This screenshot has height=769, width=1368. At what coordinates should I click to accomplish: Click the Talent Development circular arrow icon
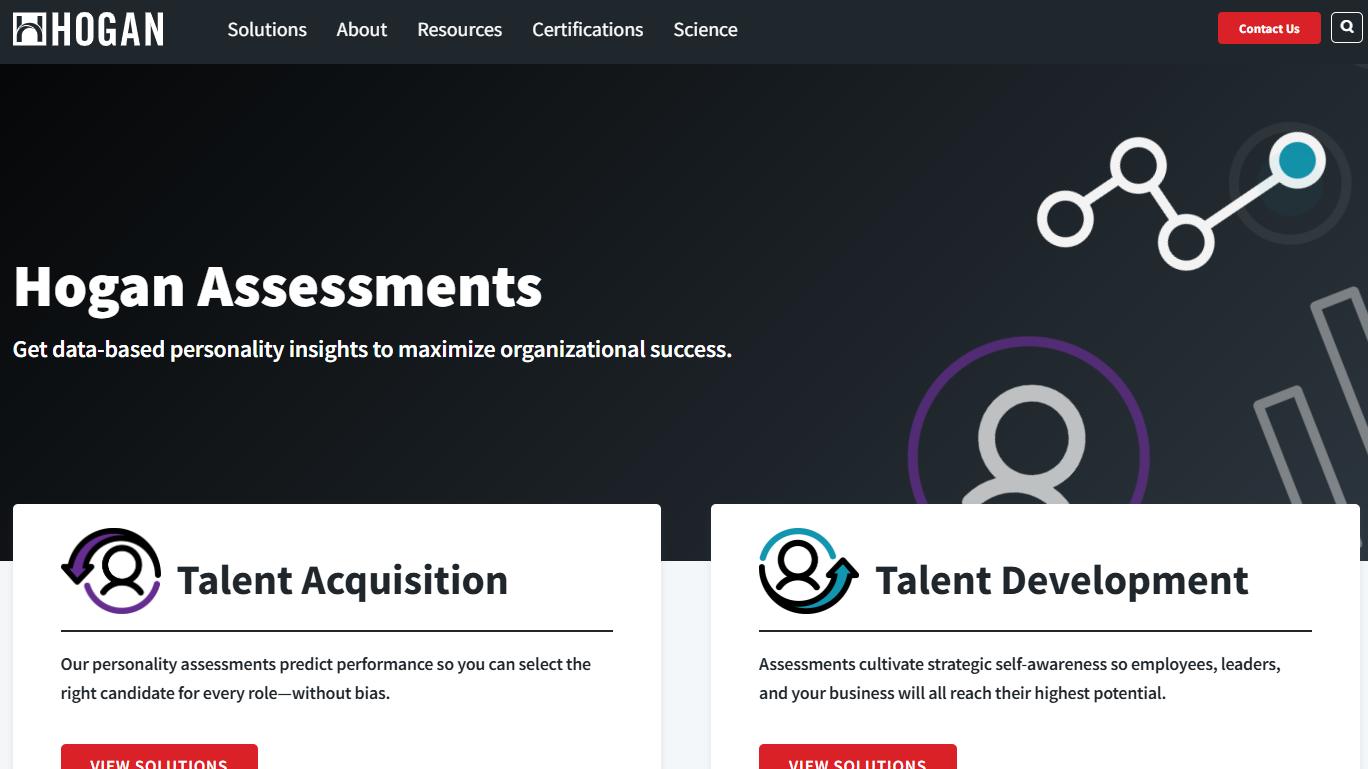click(x=808, y=571)
